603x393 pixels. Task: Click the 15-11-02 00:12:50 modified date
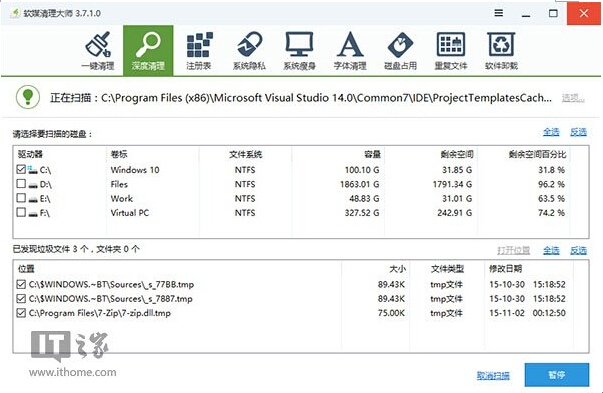[x=527, y=313]
